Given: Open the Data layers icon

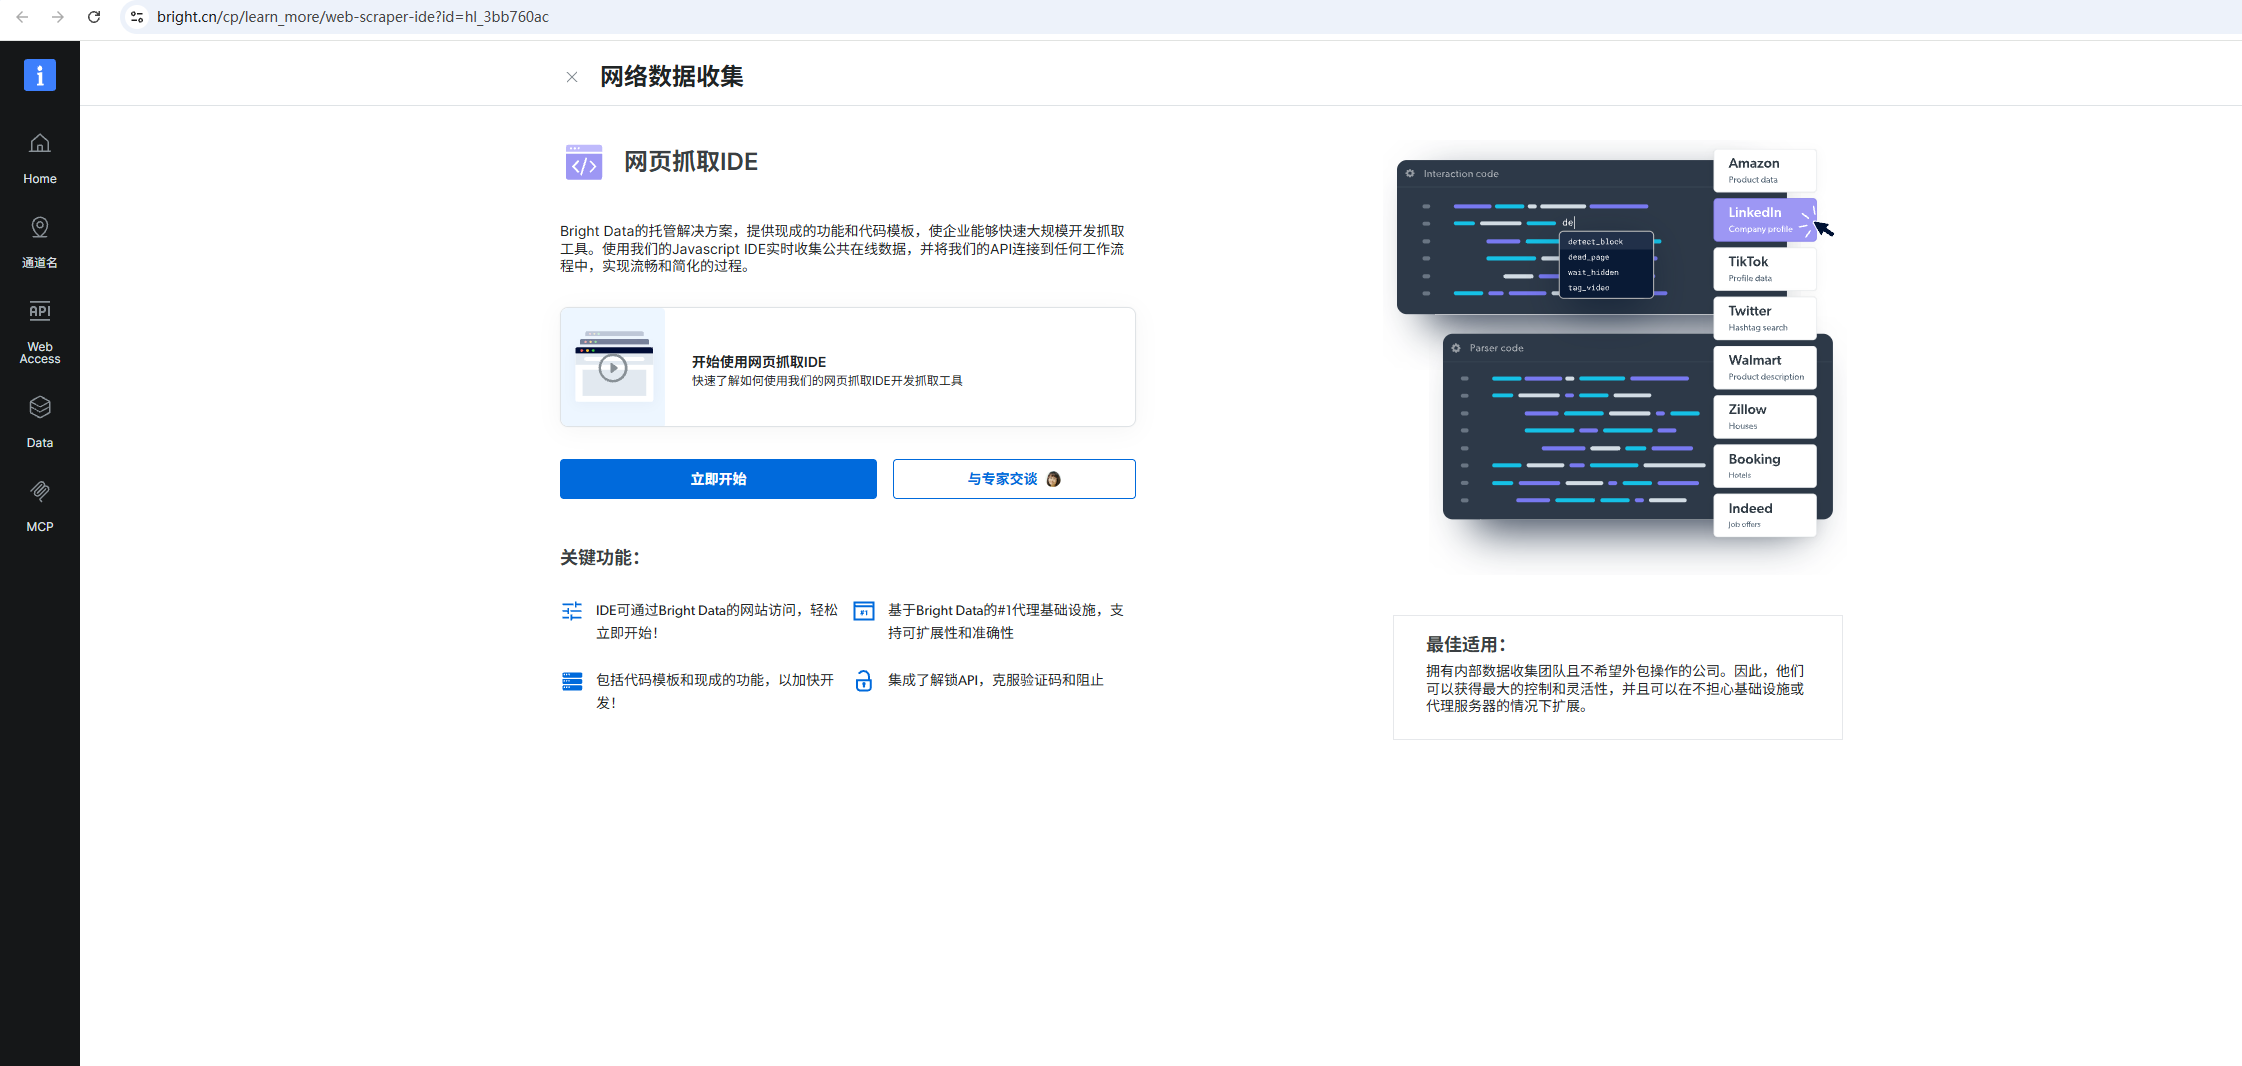Looking at the screenshot, I should click(40, 408).
